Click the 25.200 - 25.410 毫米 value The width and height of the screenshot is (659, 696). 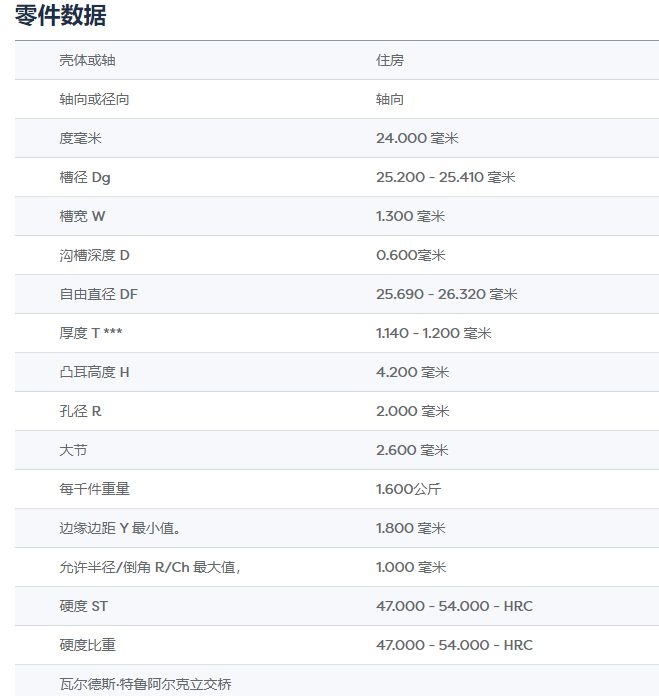pyautogui.click(x=445, y=177)
